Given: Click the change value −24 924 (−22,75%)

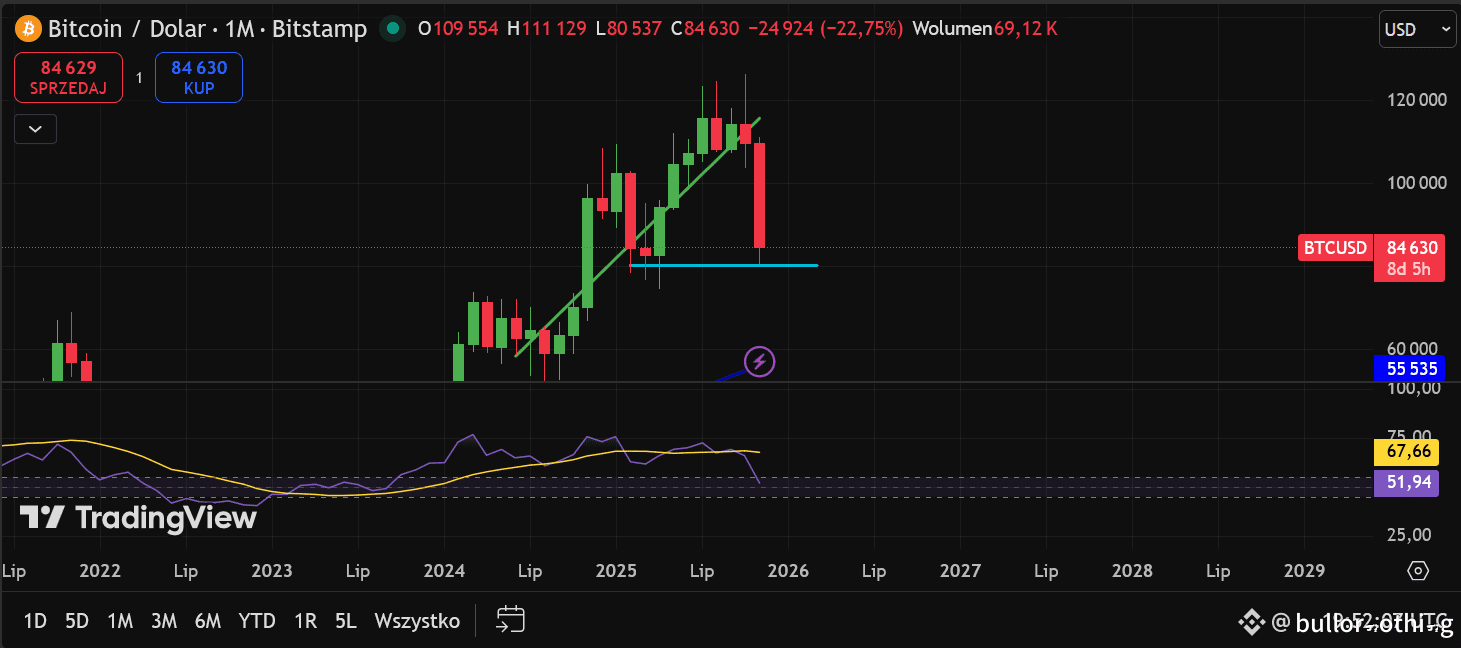Looking at the screenshot, I should [825, 29].
